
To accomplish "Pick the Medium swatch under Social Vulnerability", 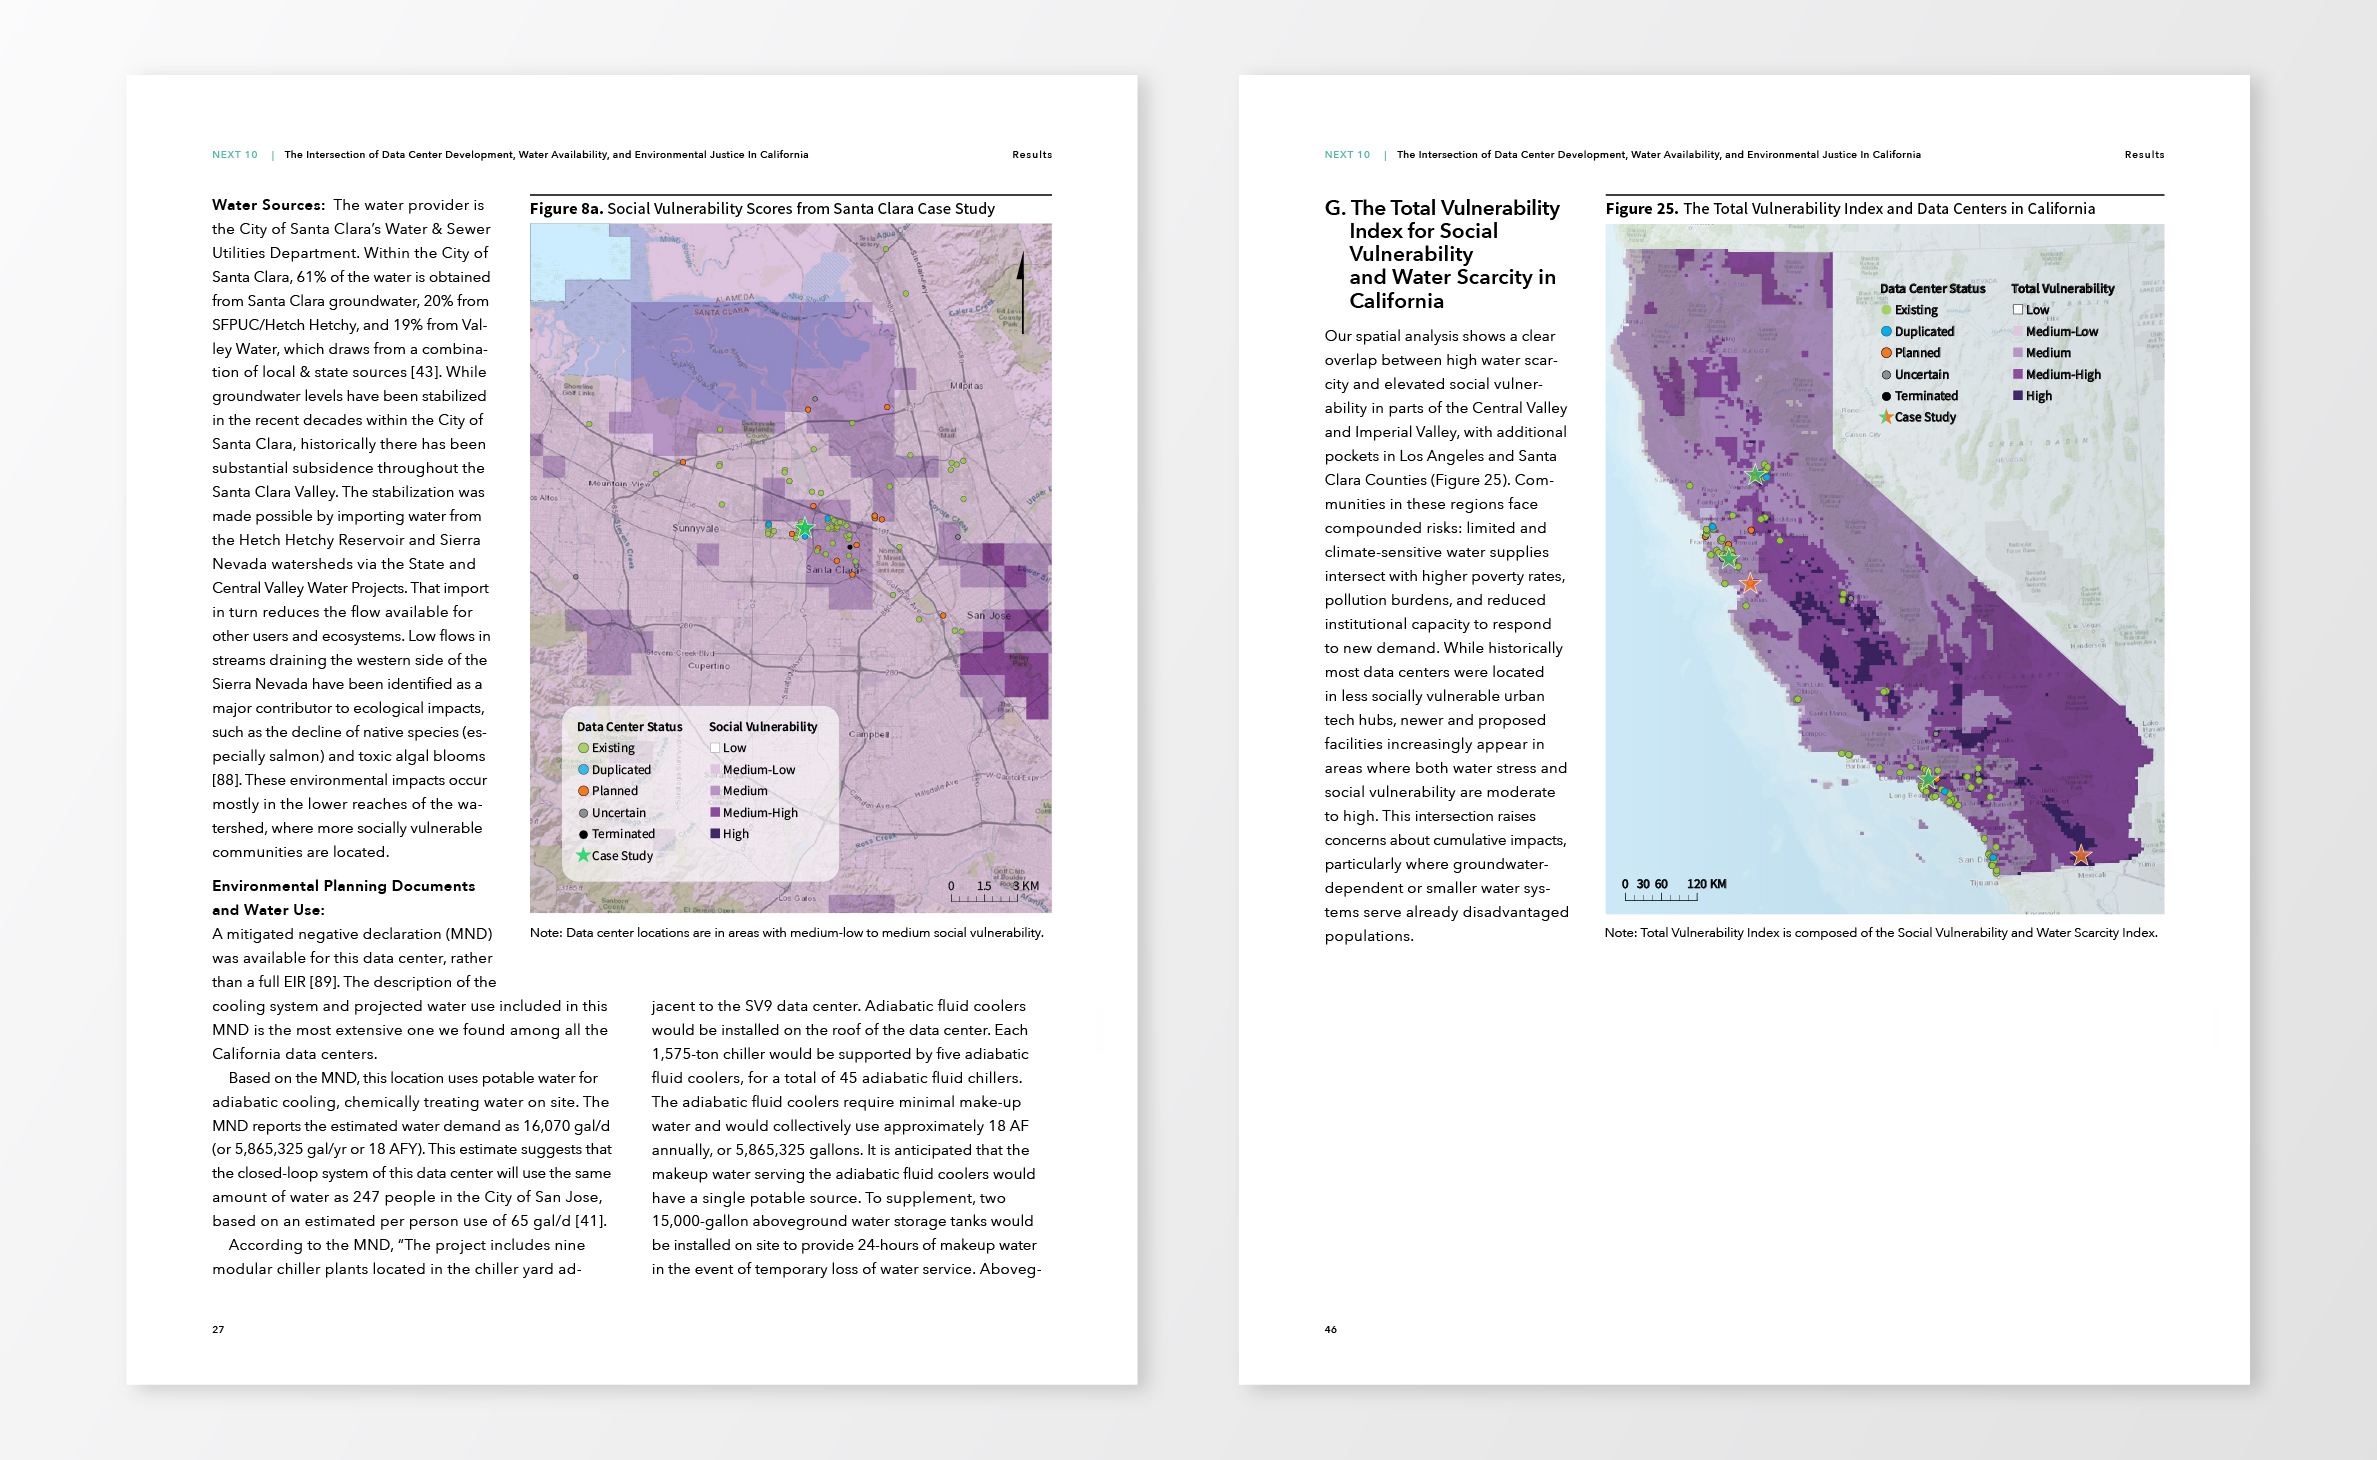I will (715, 791).
